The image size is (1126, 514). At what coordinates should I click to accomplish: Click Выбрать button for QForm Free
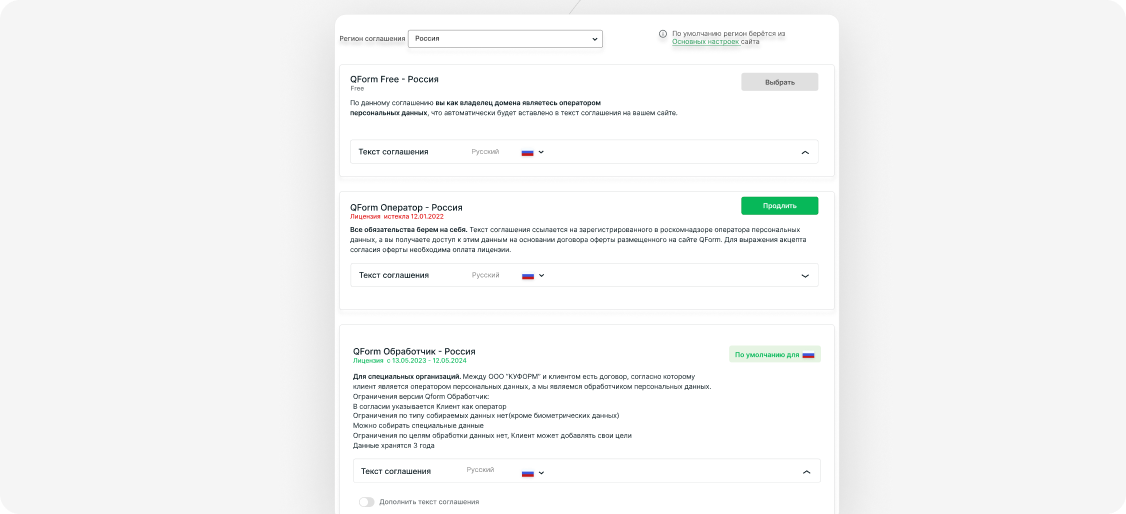[779, 82]
